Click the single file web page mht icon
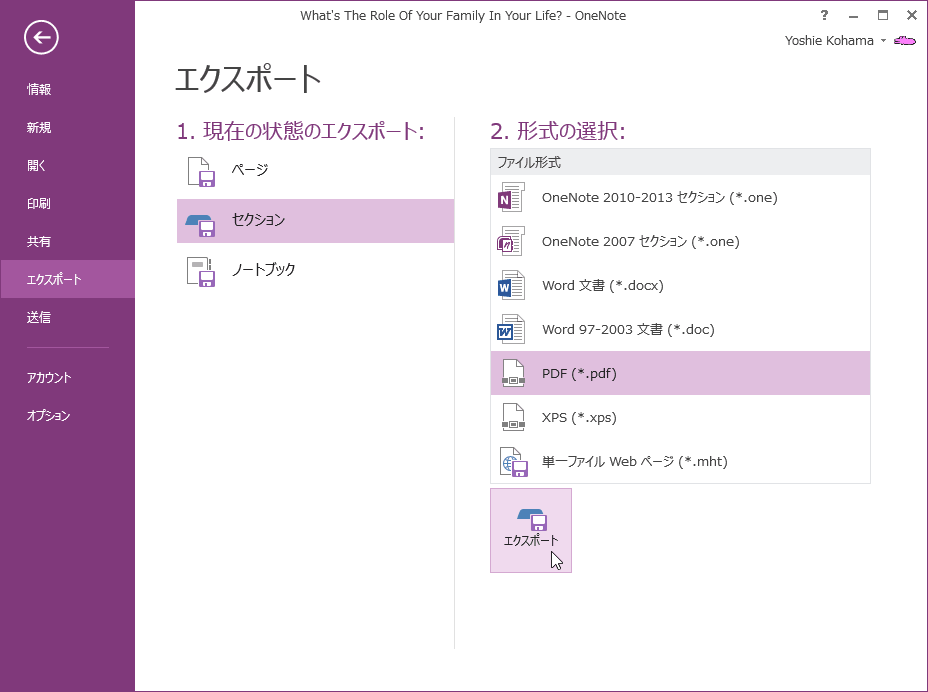The width and height of the screenshot is (928, 692). tap(514, 462)
